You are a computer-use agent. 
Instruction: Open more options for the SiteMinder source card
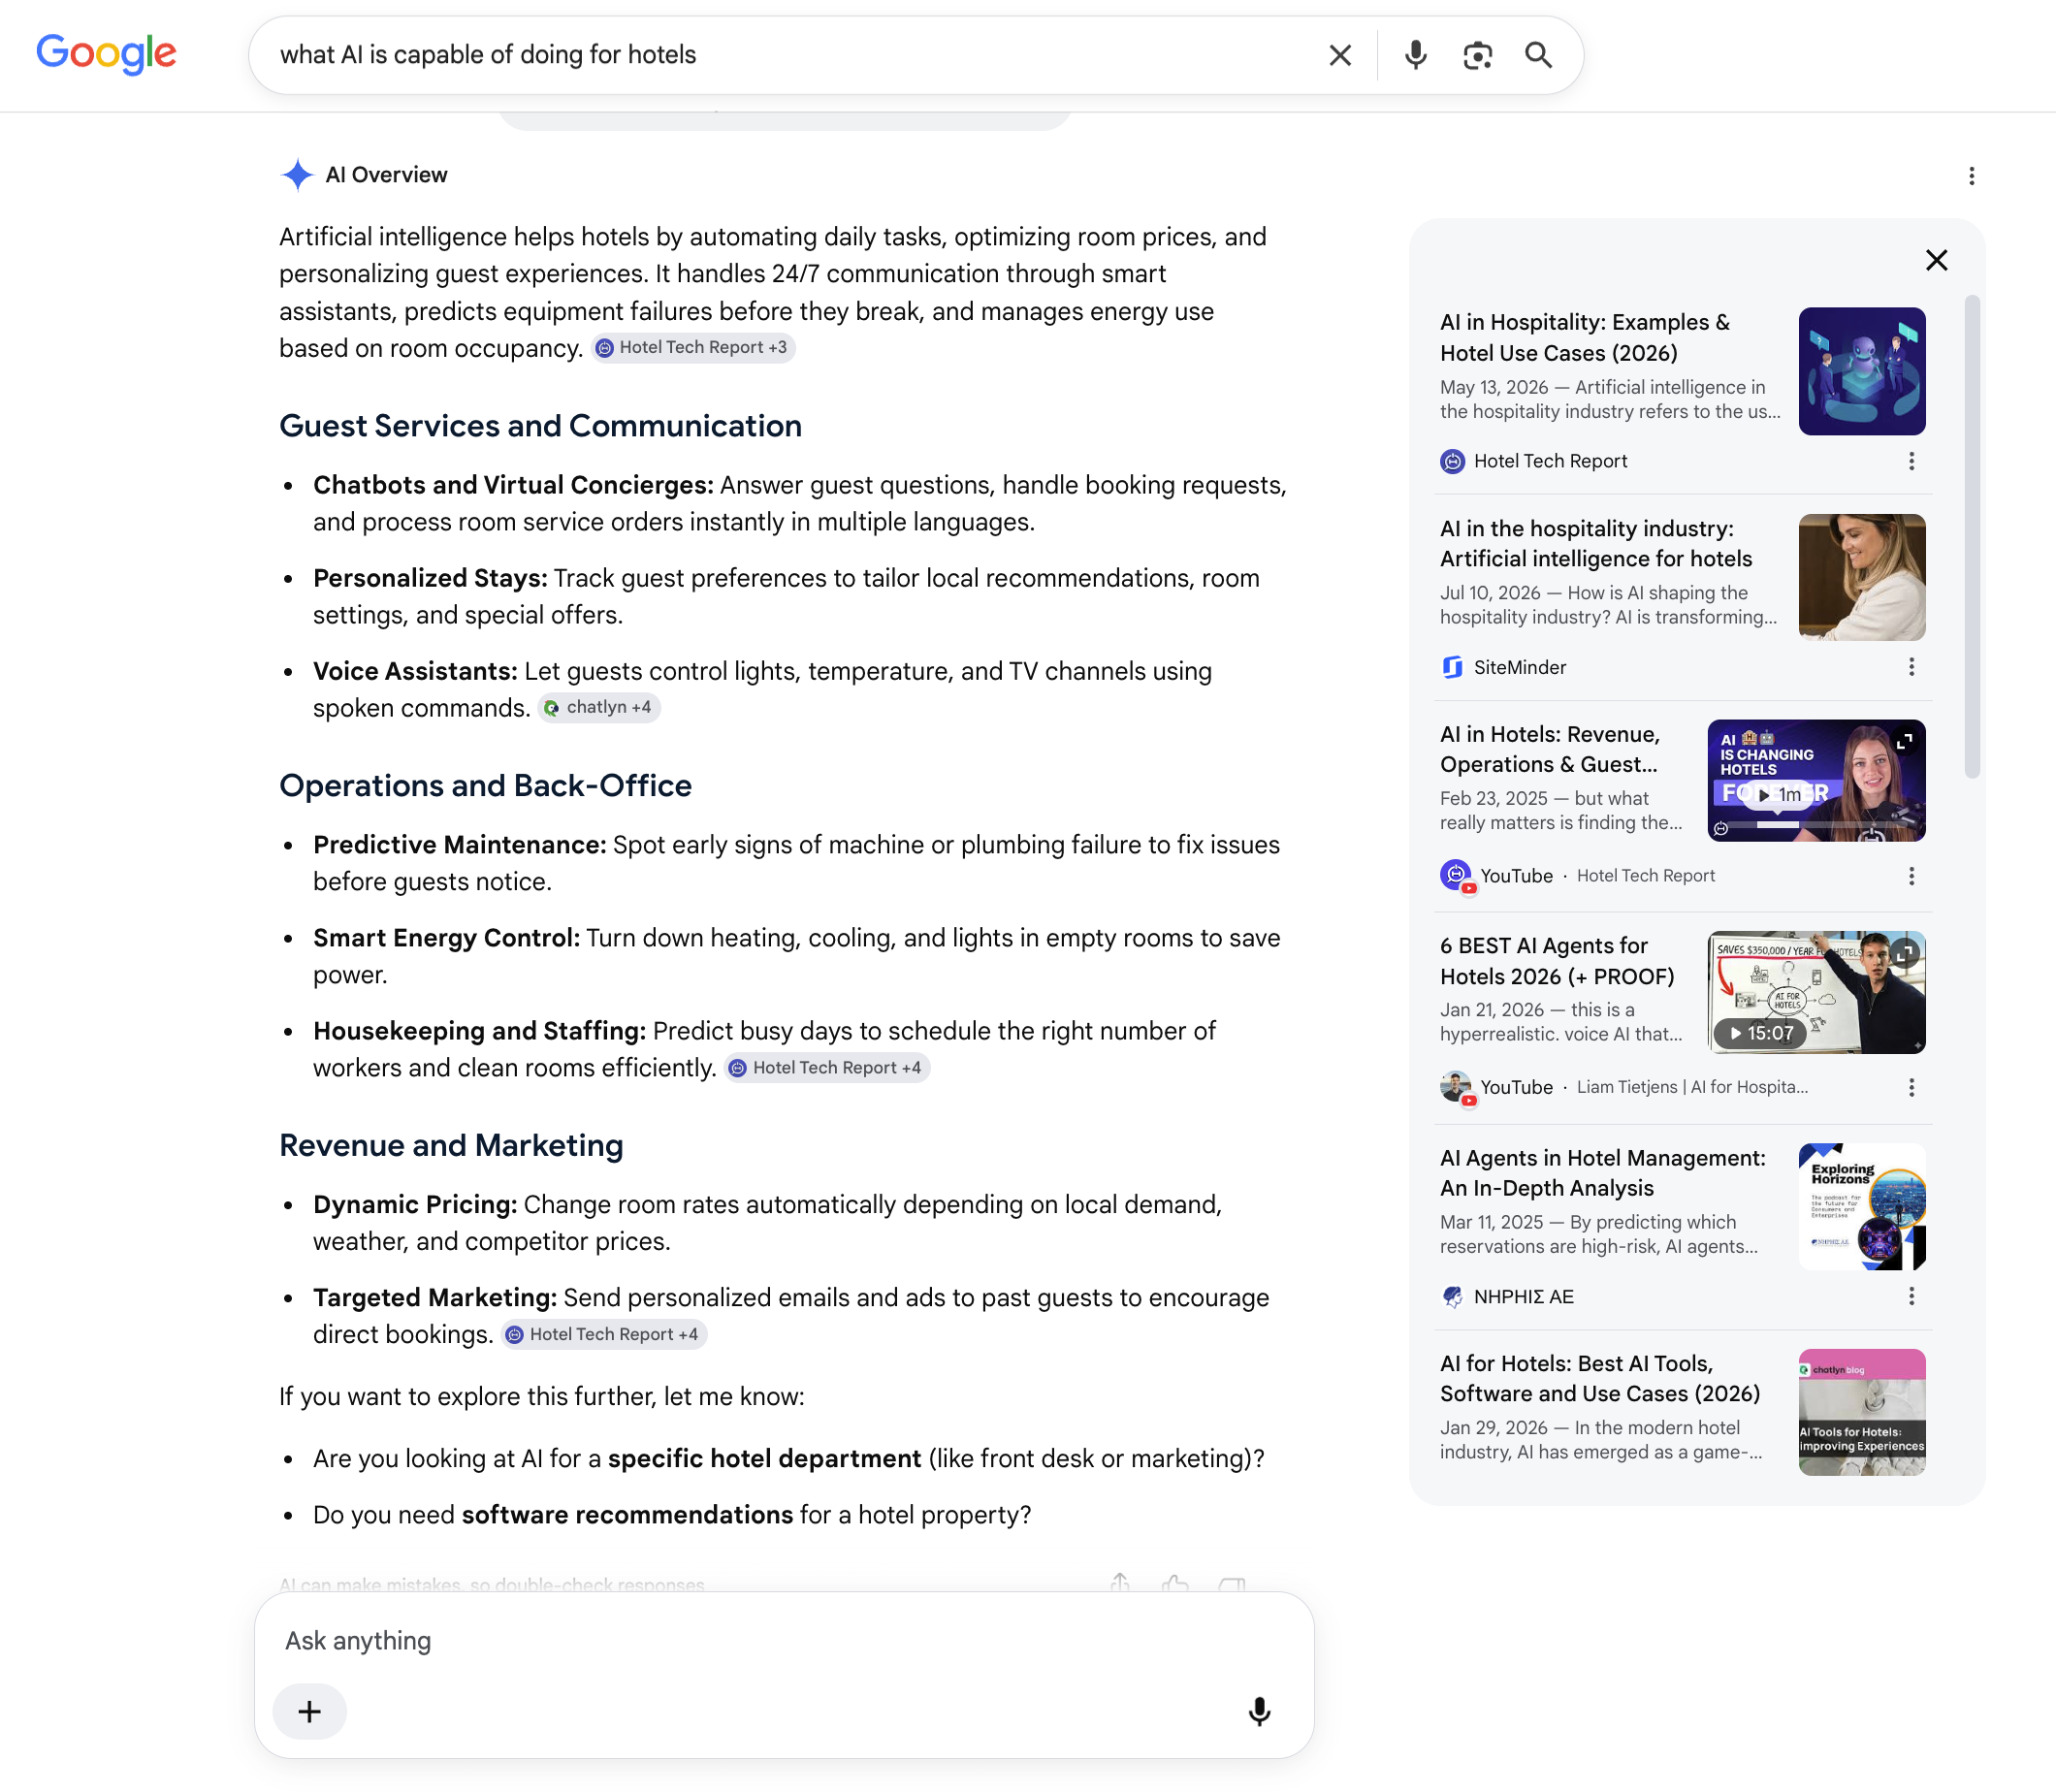1911,667
